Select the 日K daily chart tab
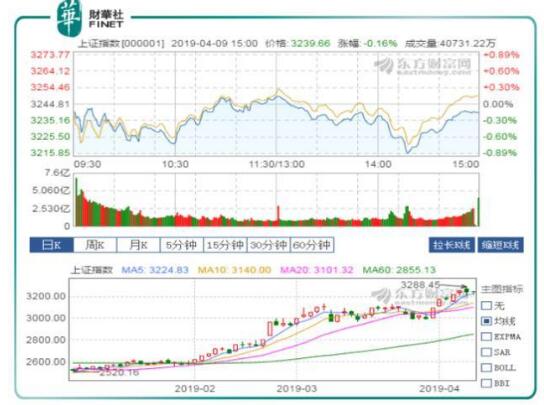Image resolution: width=544 pixels, height=405 pixels. [51, 245]
